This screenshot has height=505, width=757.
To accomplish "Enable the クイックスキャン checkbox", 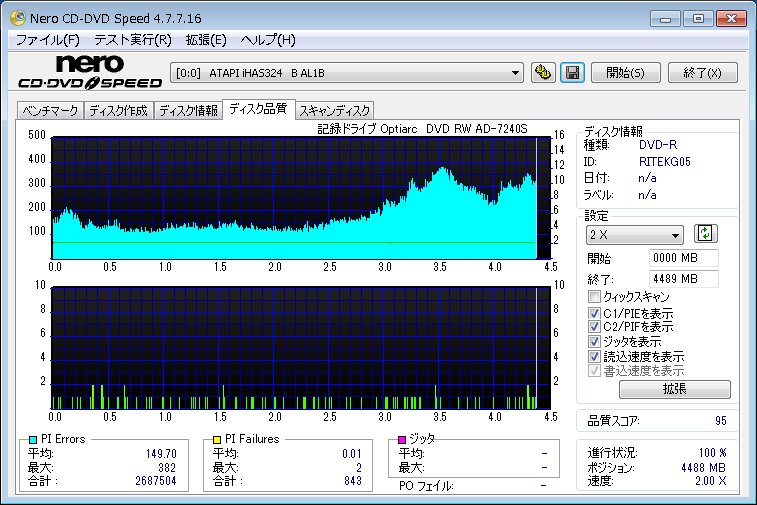I will click(594, 296).
